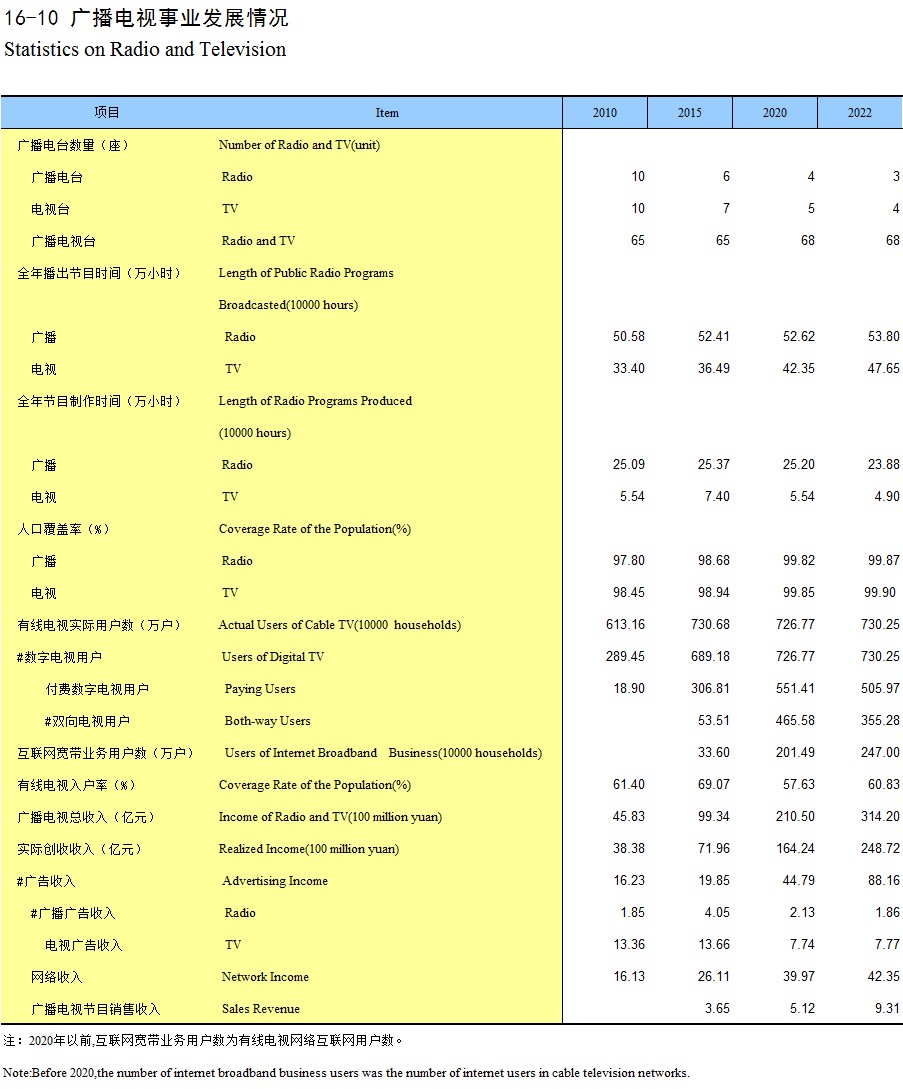Image resolution: width=903 pixels, height=1089 pixels.
Task: Click 'Paying Users' row label
Action: pyautogui.click(x=260, y=689)
